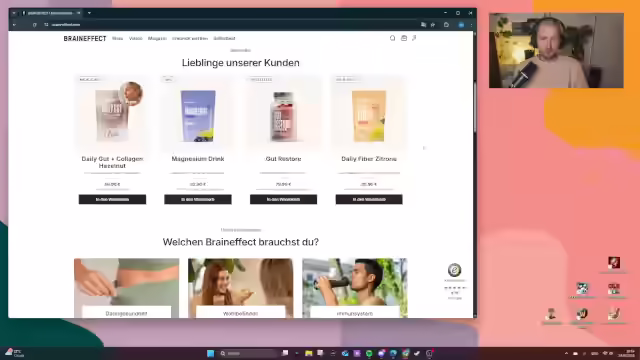Open the Darmgesundheit category card
Image resolution: width=640 pixels, height=360 pixels.
tap(127, 288)
